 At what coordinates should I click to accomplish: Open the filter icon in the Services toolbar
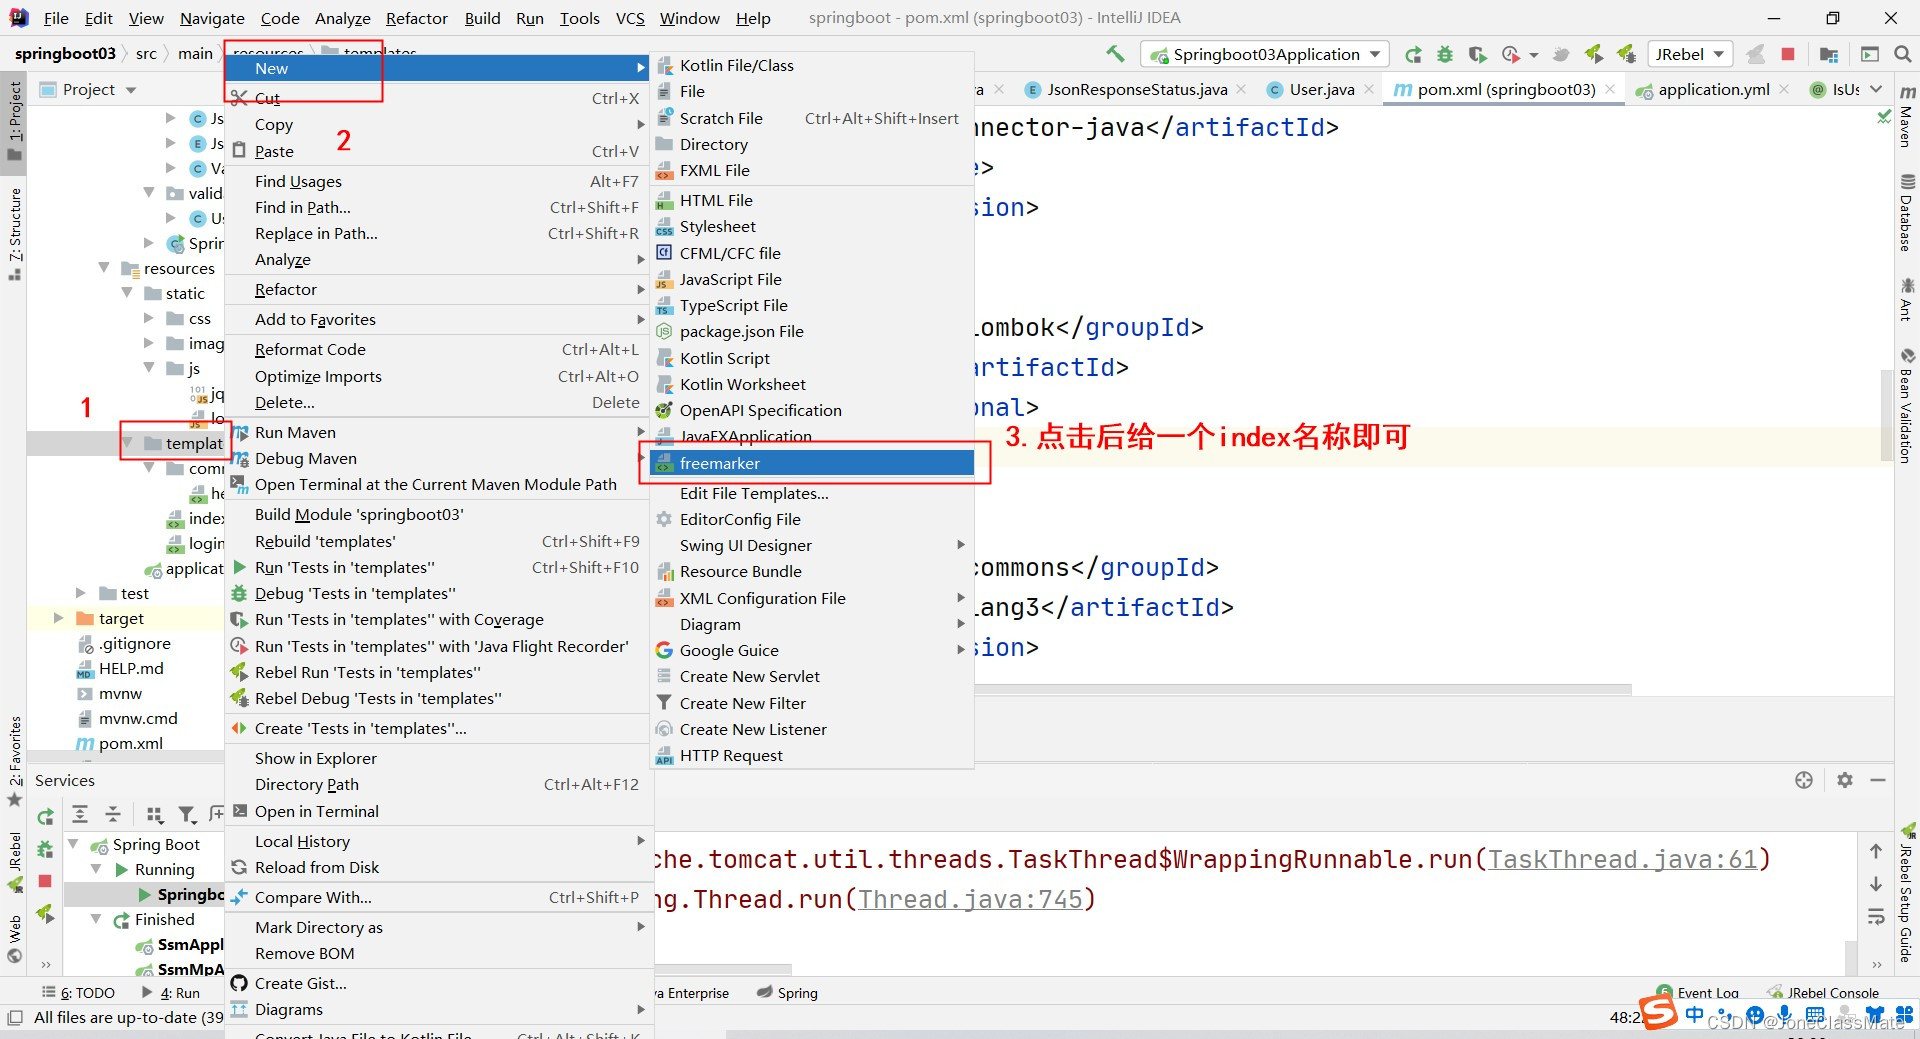(188, 815)
